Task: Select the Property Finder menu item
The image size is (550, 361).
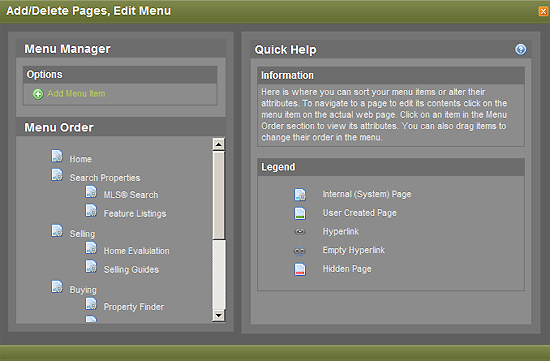Action: pyautogui.click(x=134, y=307)
